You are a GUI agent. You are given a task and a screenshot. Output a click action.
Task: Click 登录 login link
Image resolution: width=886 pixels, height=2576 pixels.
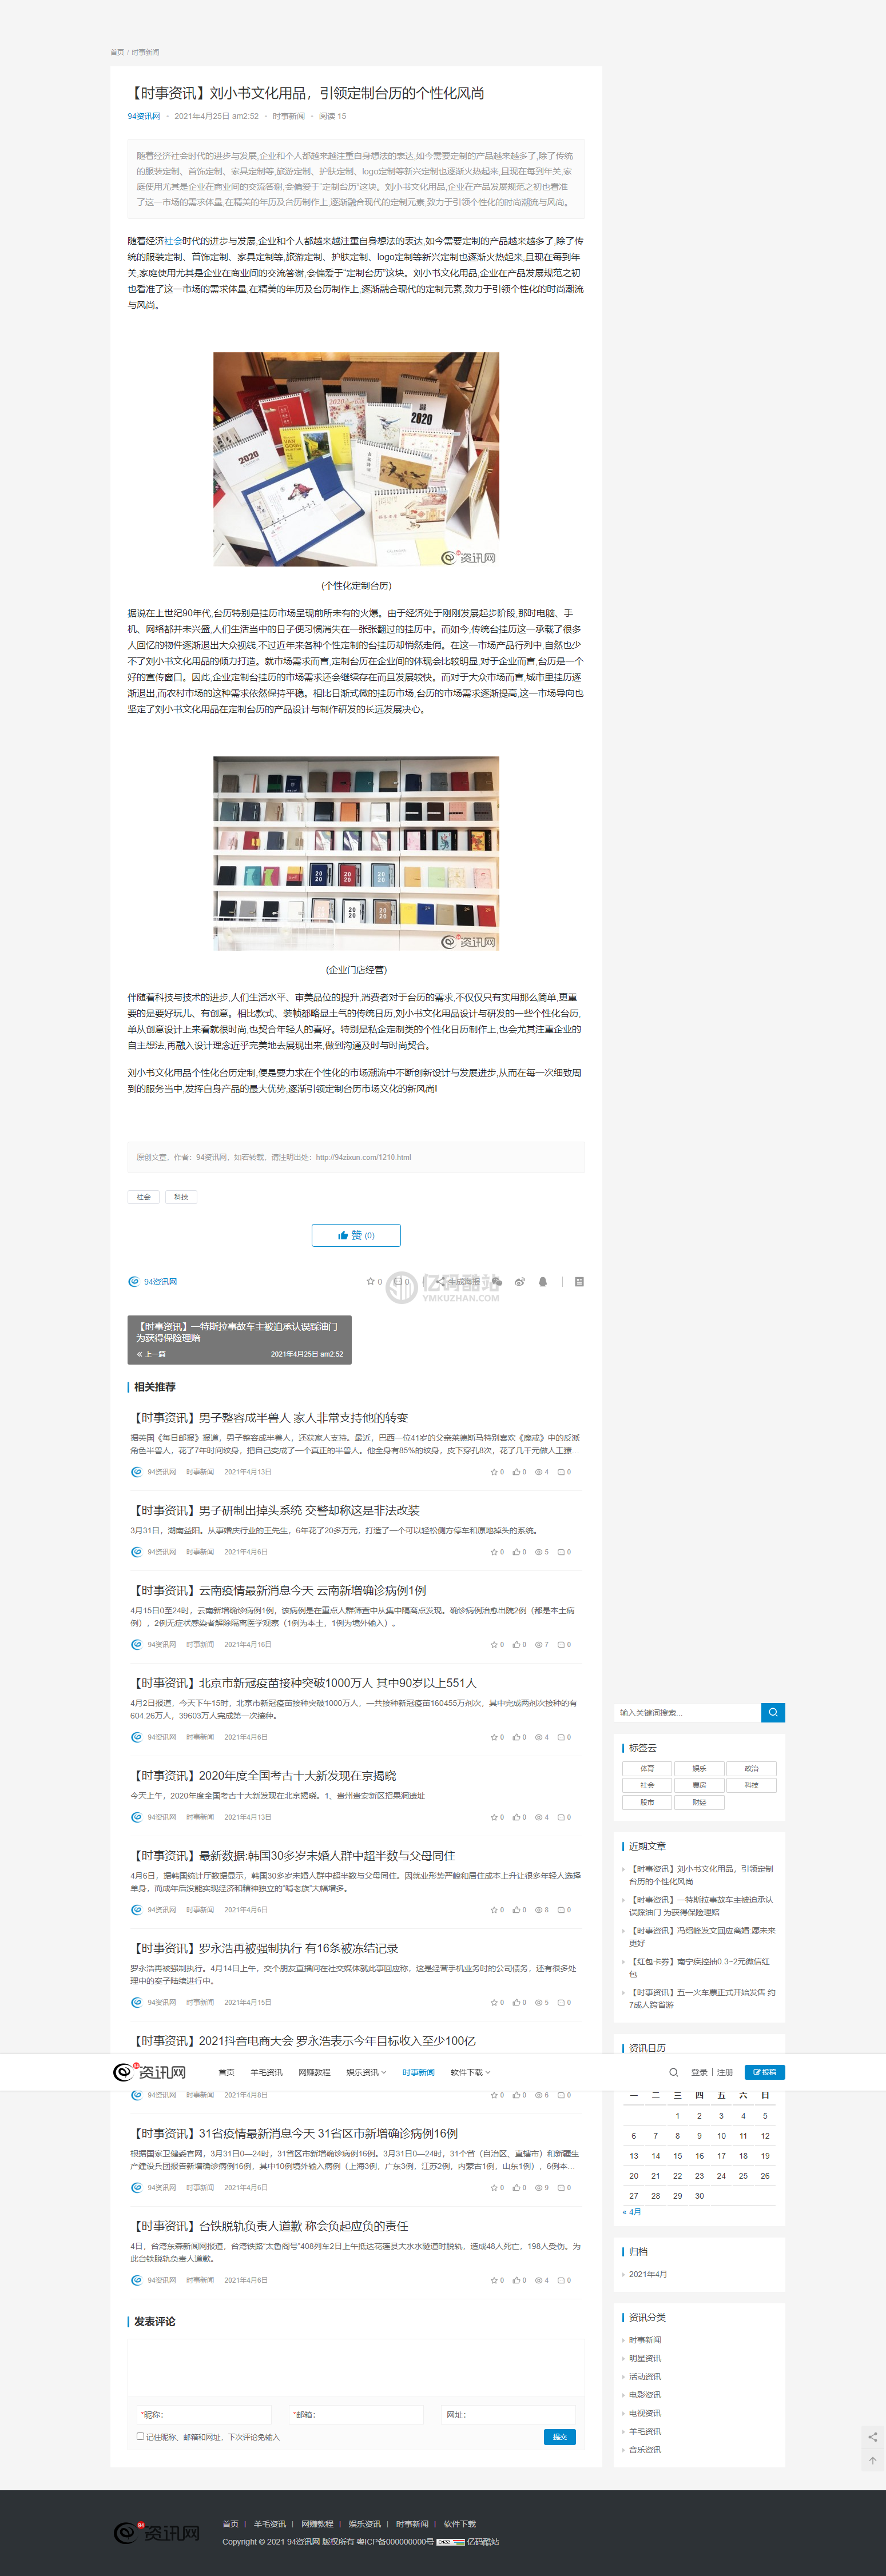(699, 2072)
